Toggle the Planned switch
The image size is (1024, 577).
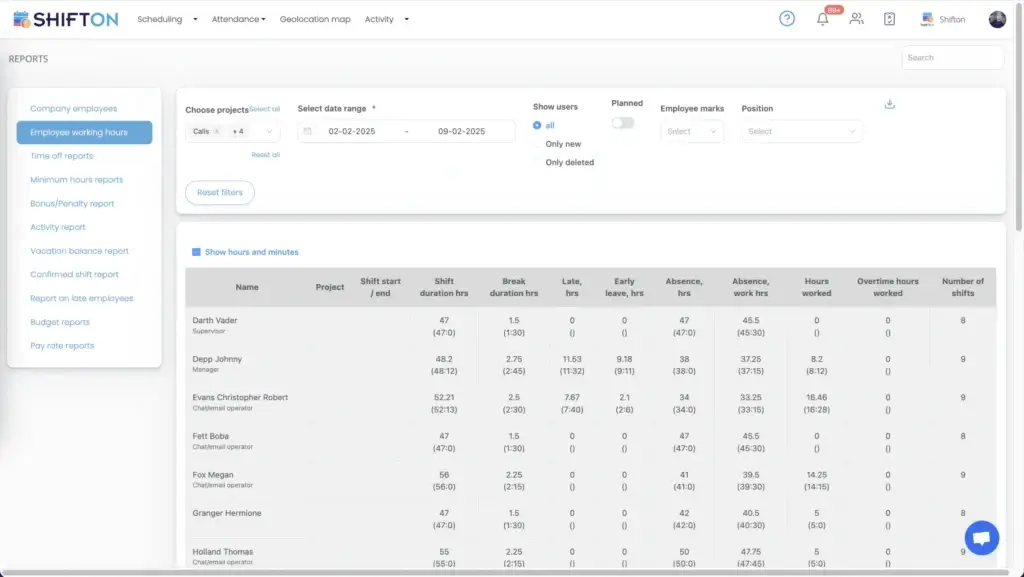pos(622,123)
